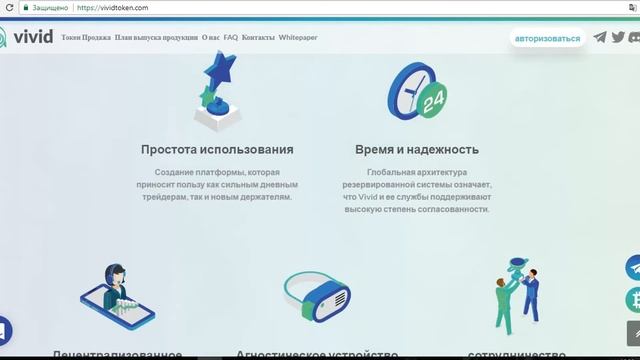The image size is (640, 360).
Task: Click the авторизоваться login button
Action: (x=547, y=38)
